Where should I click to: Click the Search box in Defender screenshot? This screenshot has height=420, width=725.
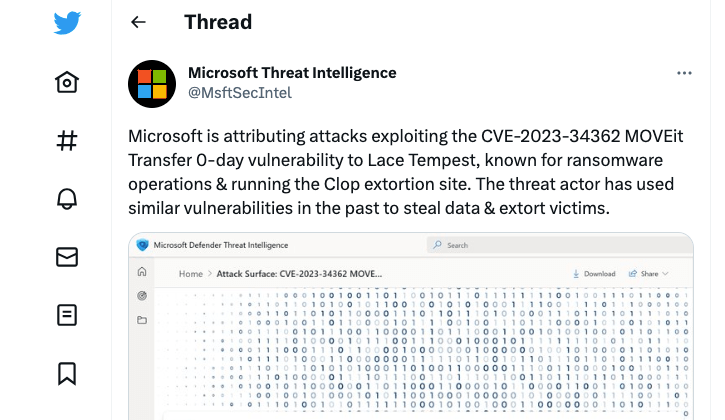click(x=500, y=245)
